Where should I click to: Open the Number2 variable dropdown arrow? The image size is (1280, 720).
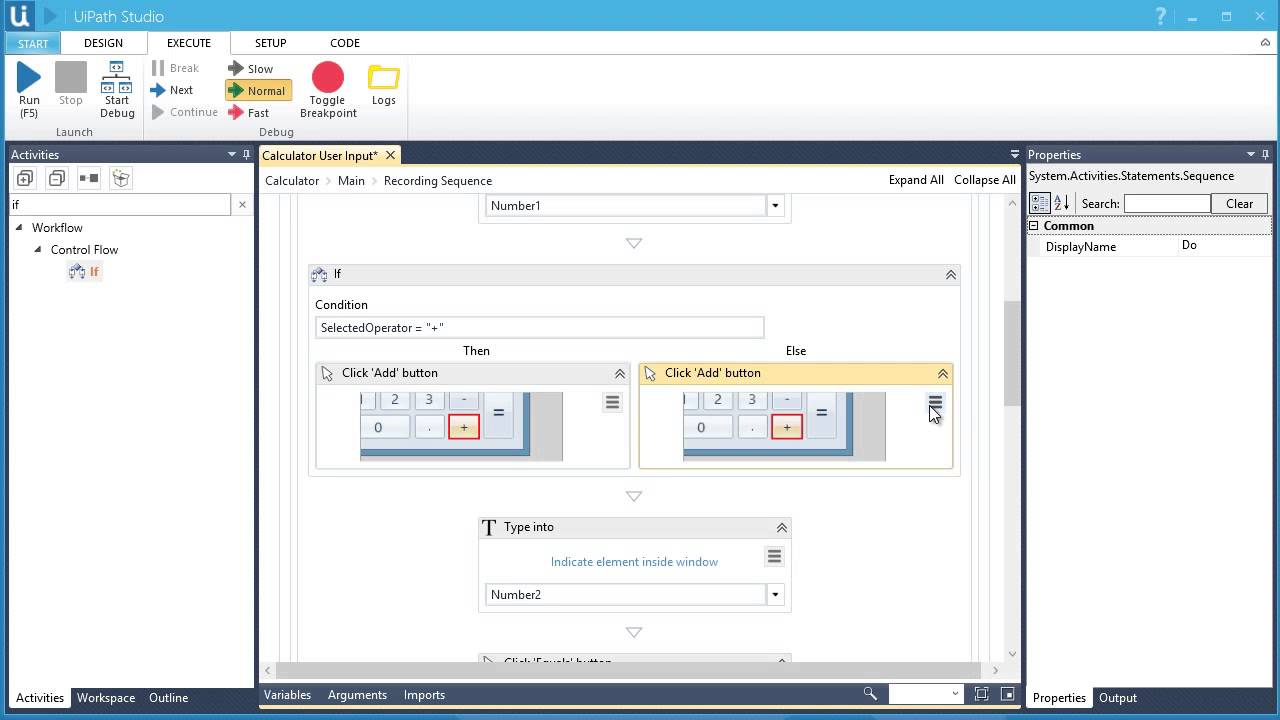point(775,595)
